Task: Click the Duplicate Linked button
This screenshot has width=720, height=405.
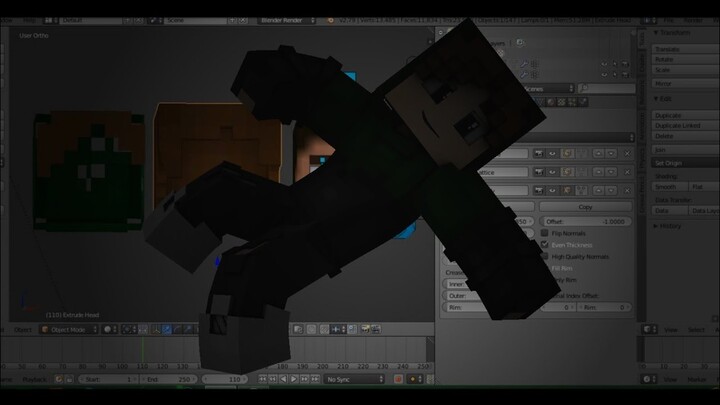Action: (685, 126)
